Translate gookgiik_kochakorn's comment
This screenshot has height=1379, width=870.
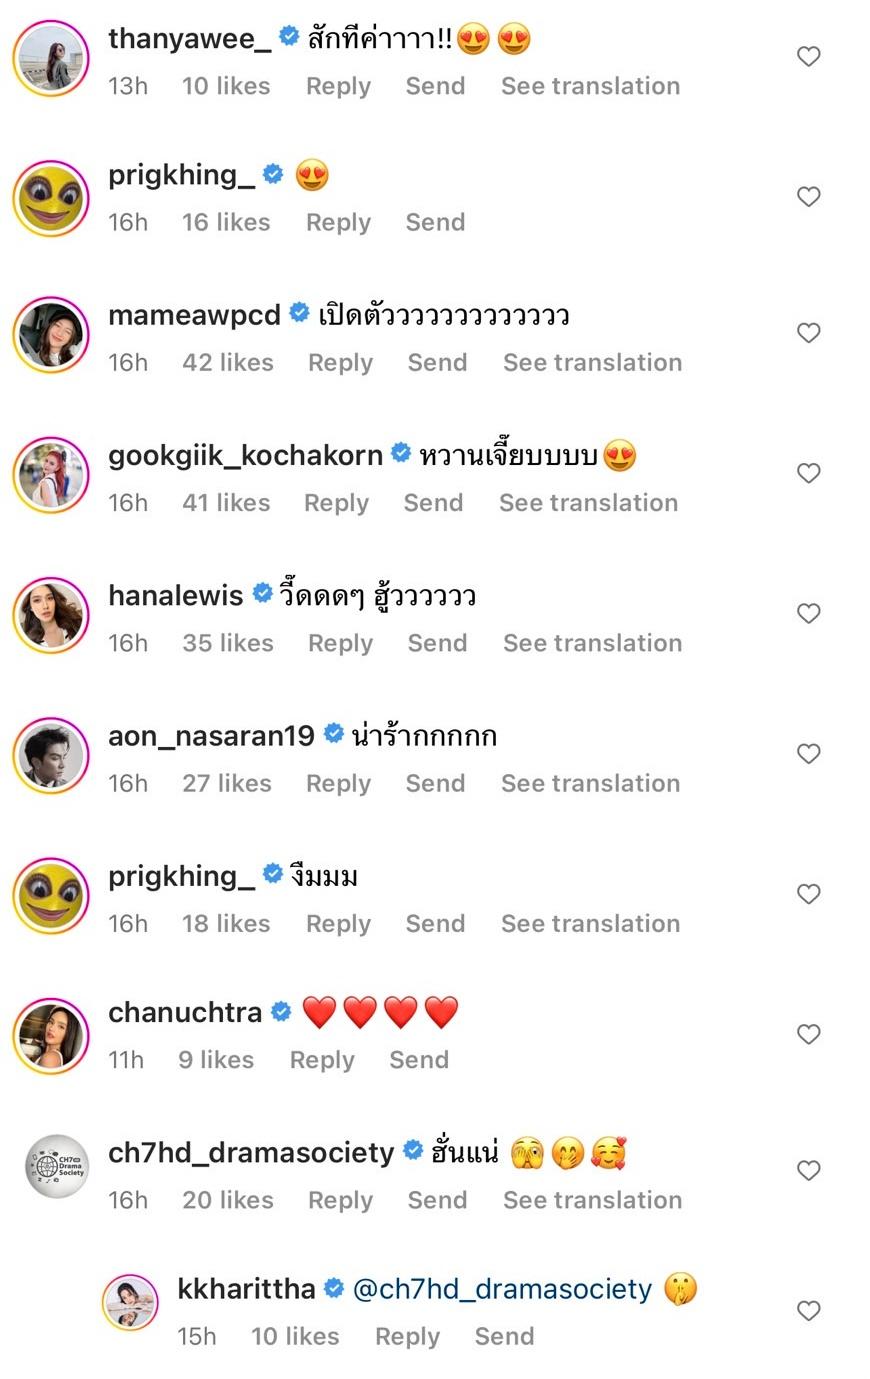588,502
